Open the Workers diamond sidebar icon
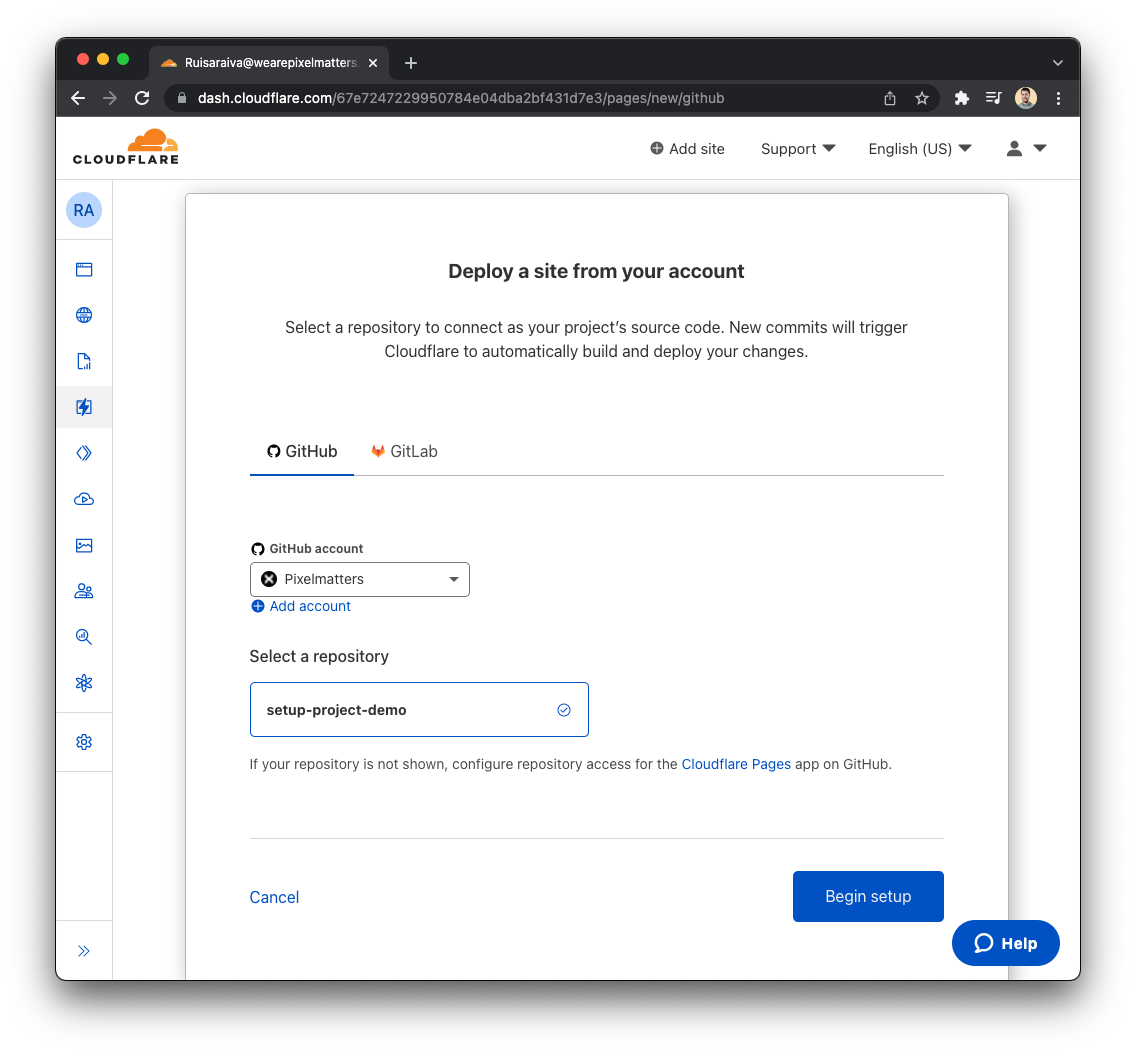The height and width of the screenshot is (1054, 1136). click(x=84, y=453)
